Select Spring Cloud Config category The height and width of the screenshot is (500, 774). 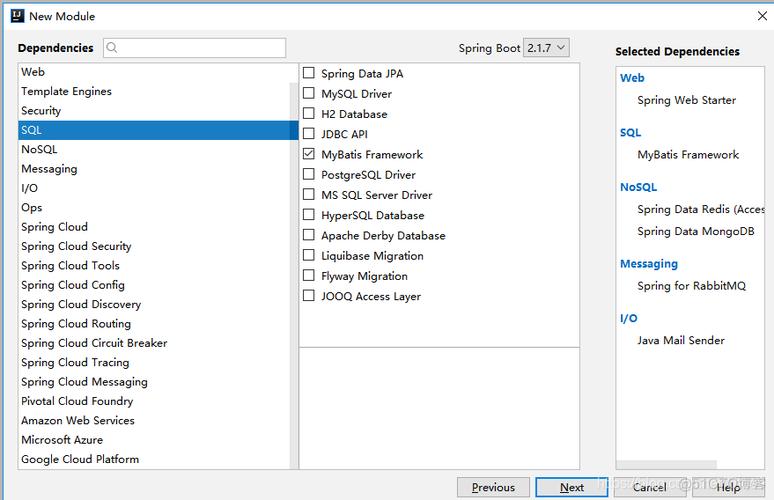(154, 285)
